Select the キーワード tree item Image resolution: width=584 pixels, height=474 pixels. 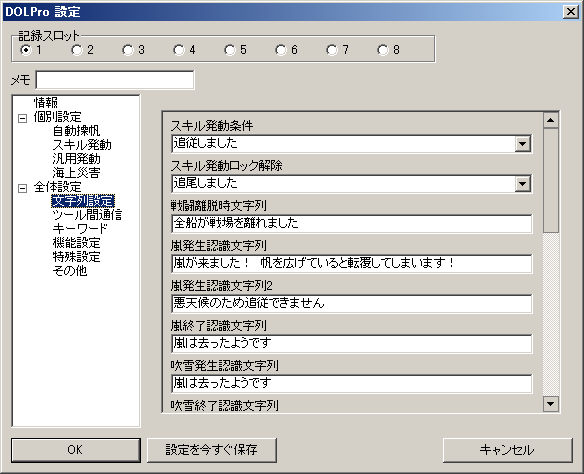point(80,229)
